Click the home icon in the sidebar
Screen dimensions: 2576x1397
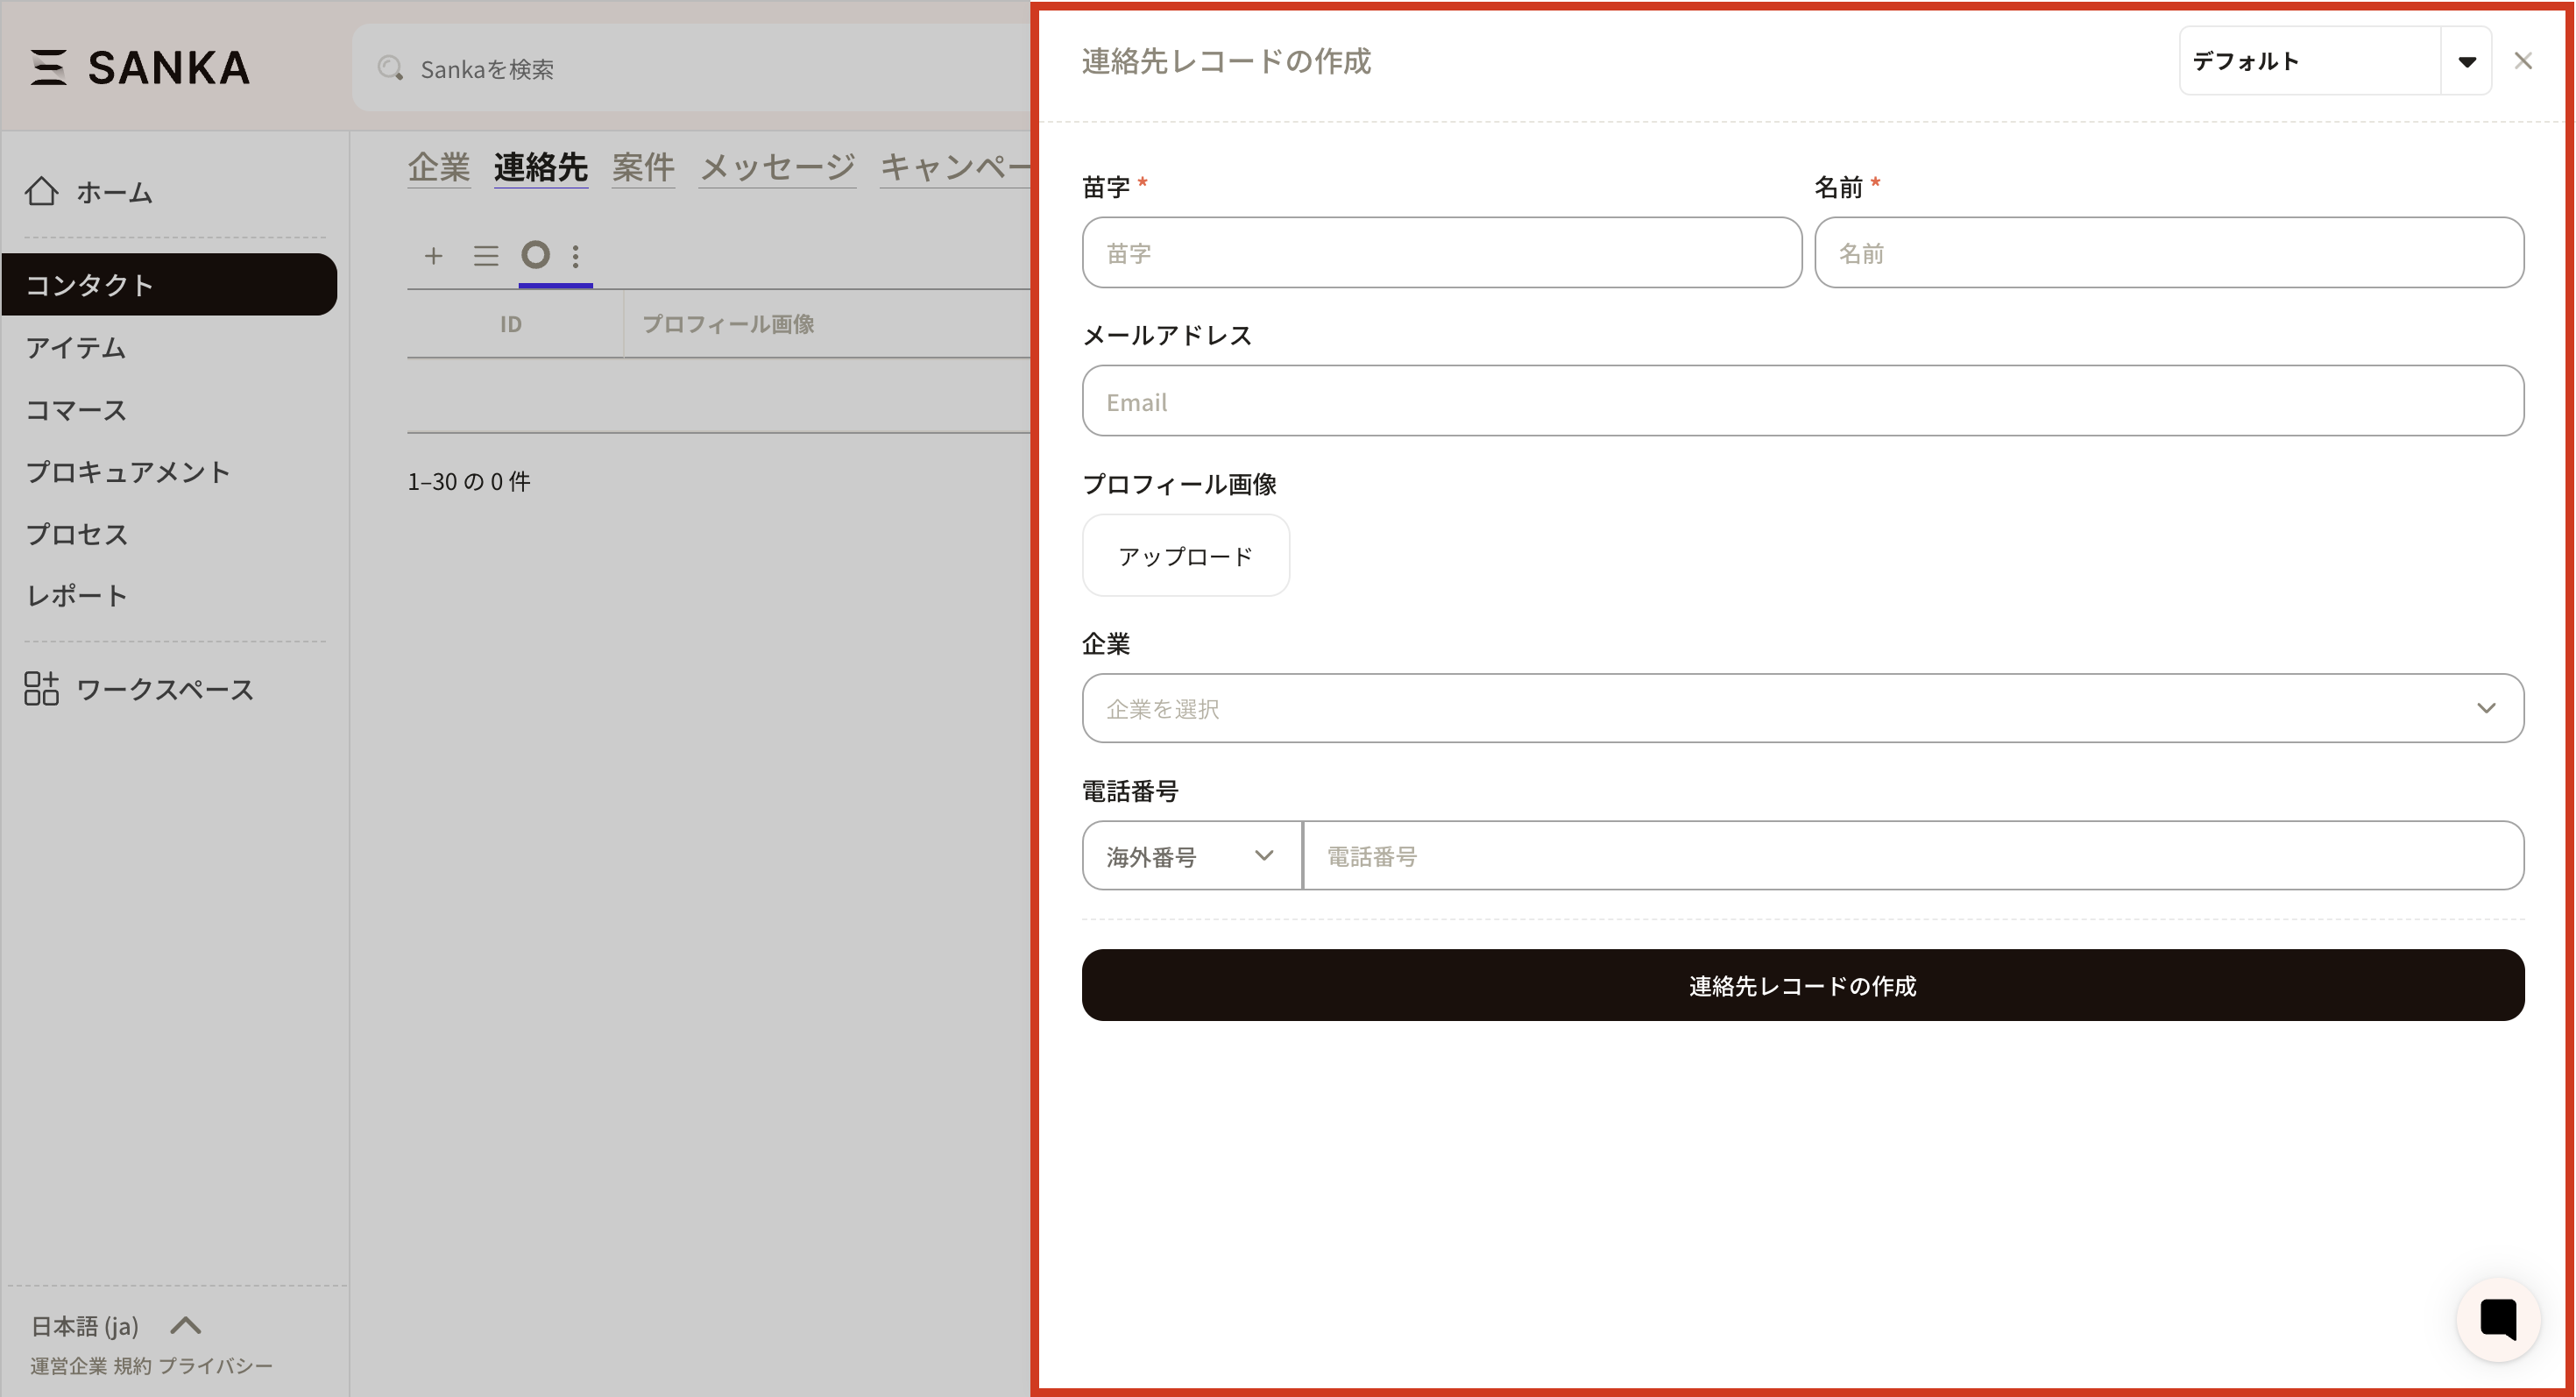coord(42,191)
